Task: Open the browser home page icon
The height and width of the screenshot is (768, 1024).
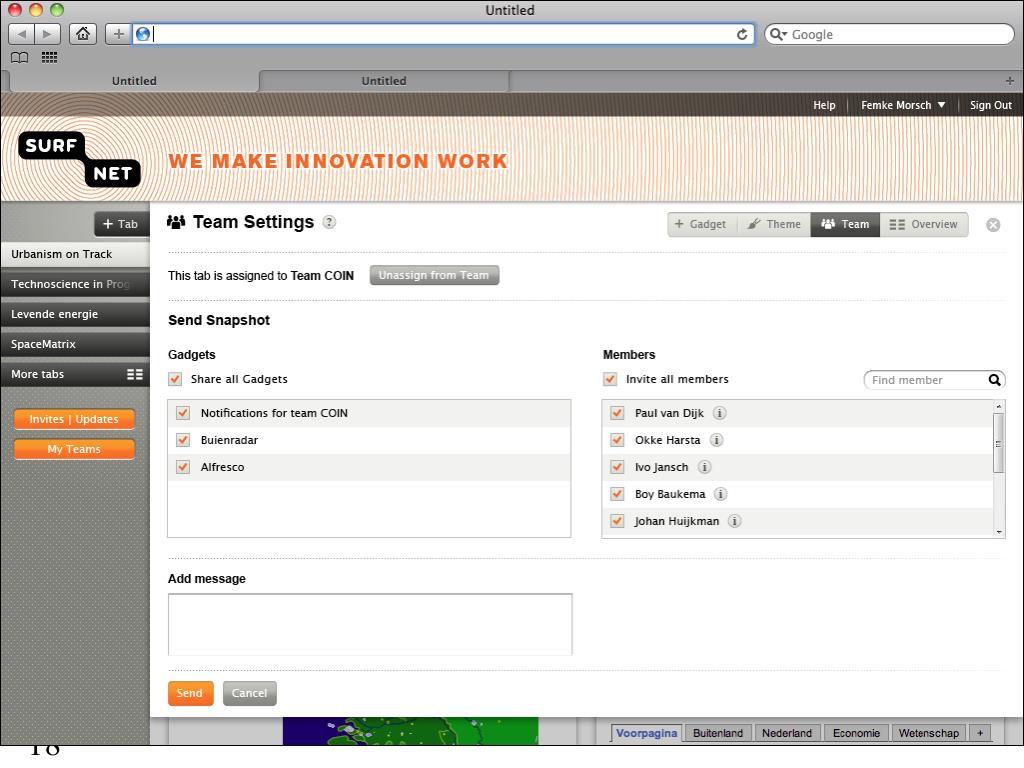Action: pos(83,34)
